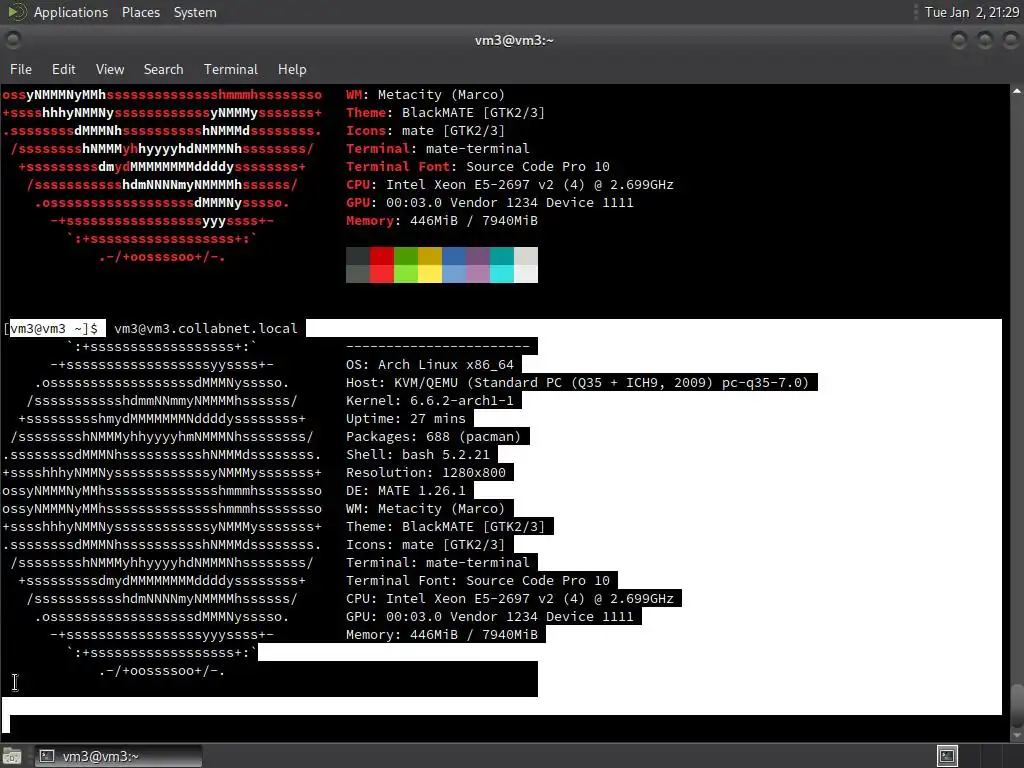Click highlighted Uptime: 27 mins line
Image resolution: width=1024 pixels, height=768 pixels.
tap(406, 419)
